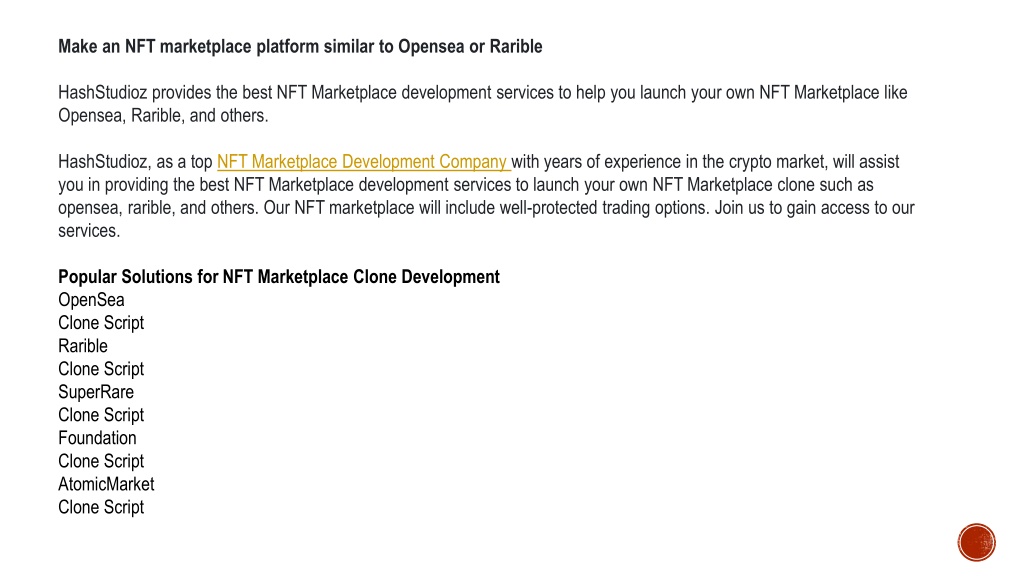
Task: Click the line "Opensea, Rarible, and others."
Action: (x=163, y=116)
